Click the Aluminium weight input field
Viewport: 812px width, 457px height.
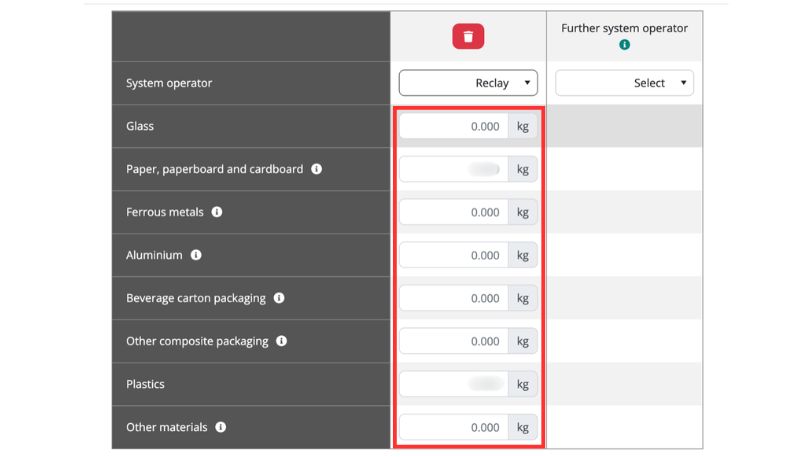(x=453, y=255)
